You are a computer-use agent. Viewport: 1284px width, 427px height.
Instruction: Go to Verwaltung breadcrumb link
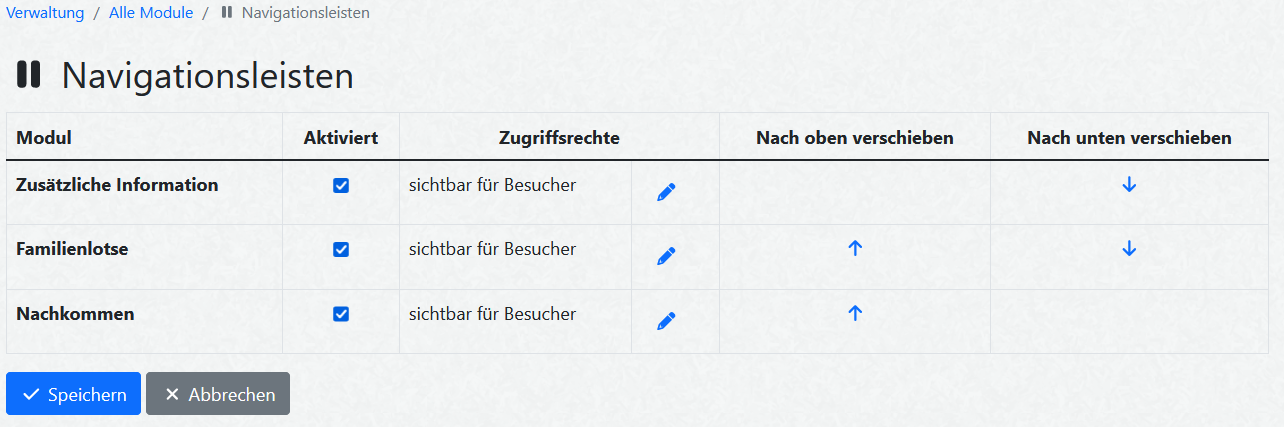(x=45, y=13)
